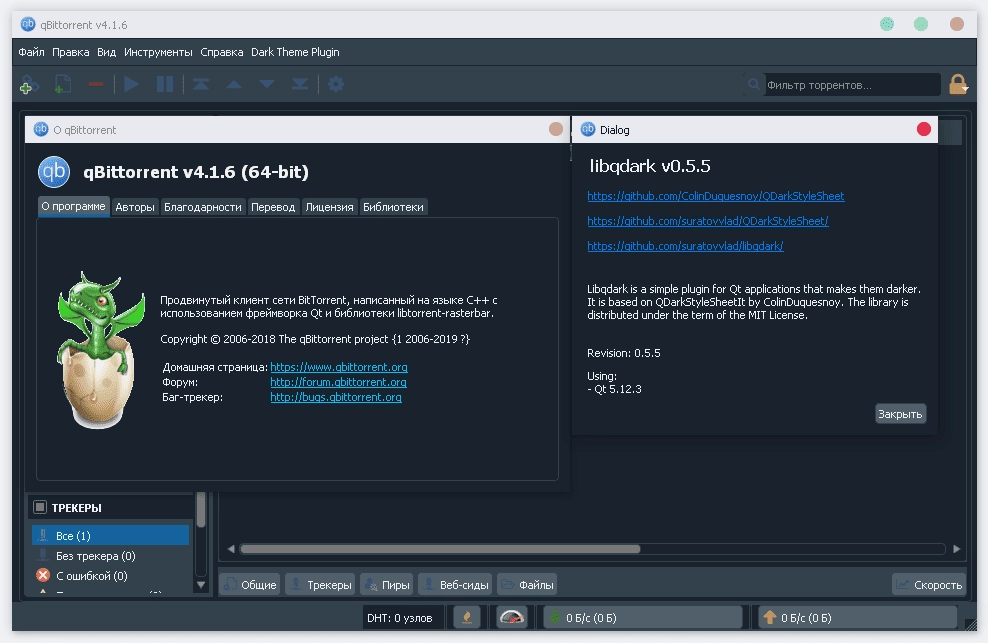The image size is (988, 643).
Task: Click the horizontal scrollbar left arrow
Action: 231,548
